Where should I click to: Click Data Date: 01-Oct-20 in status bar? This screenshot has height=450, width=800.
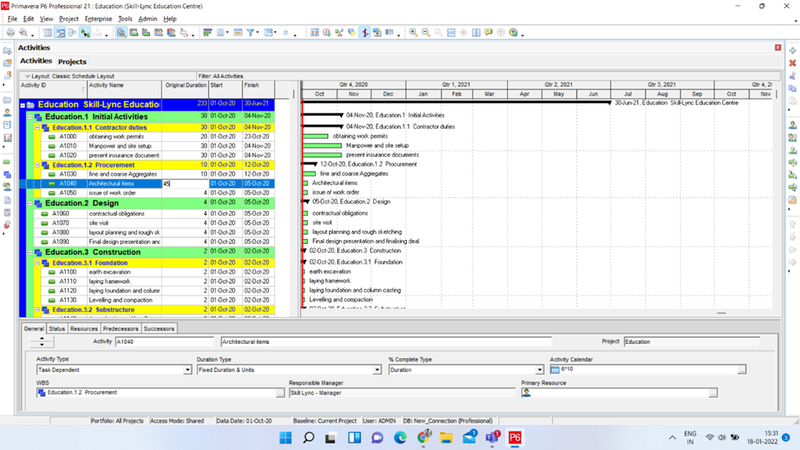(244, 421)
